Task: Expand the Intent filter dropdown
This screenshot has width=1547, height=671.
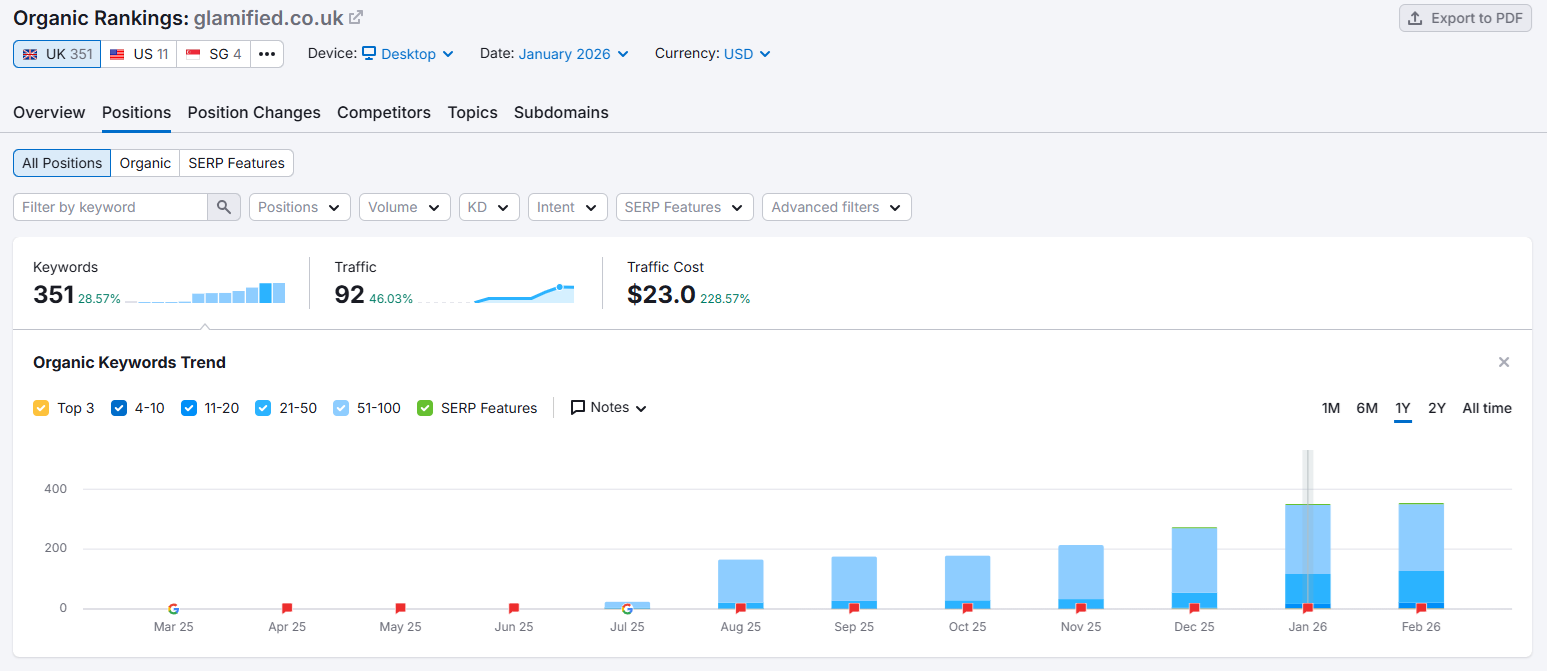Action: (x=568, y=207)
